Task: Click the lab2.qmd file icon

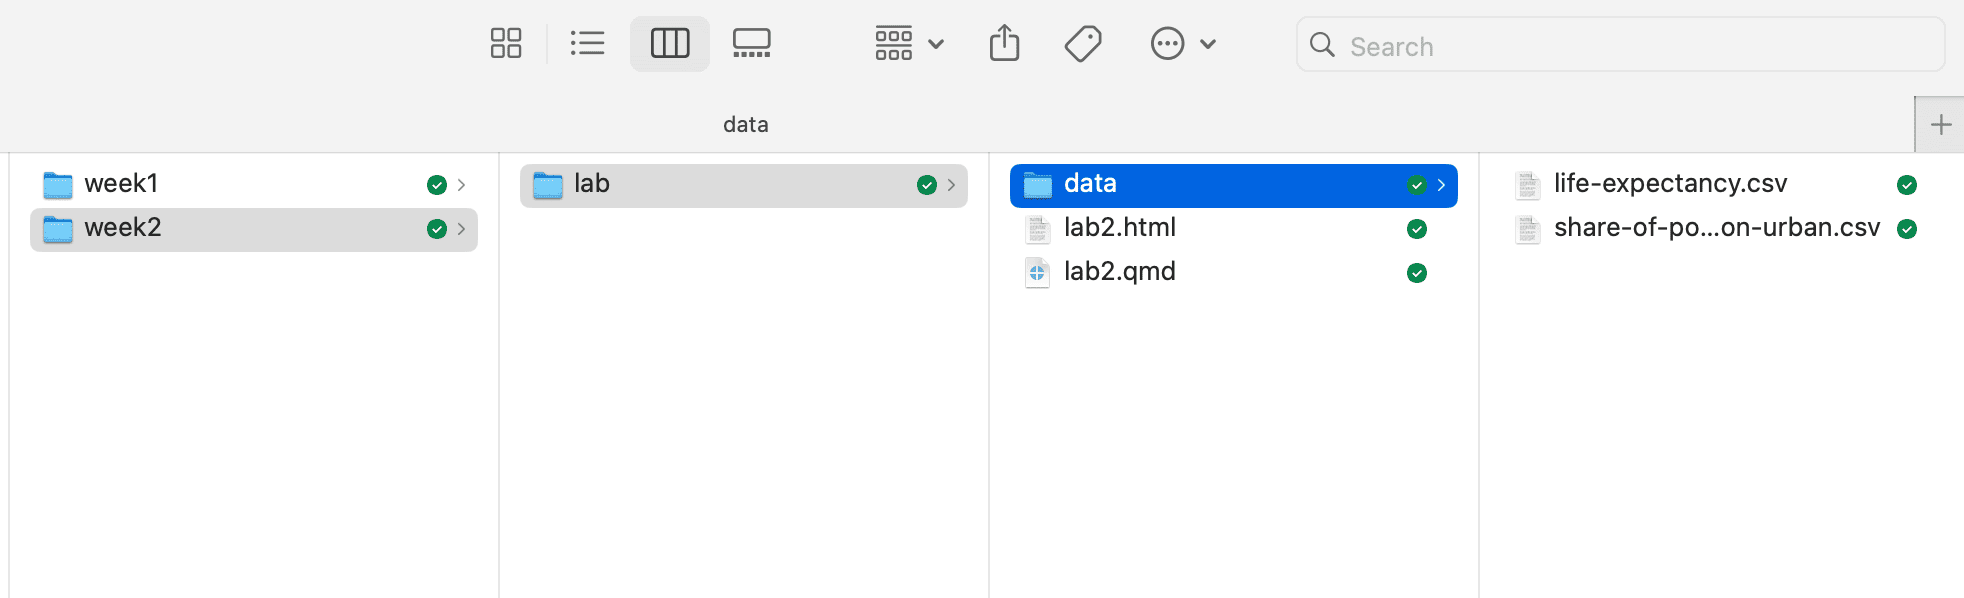Action: (x=1037, y=272)
